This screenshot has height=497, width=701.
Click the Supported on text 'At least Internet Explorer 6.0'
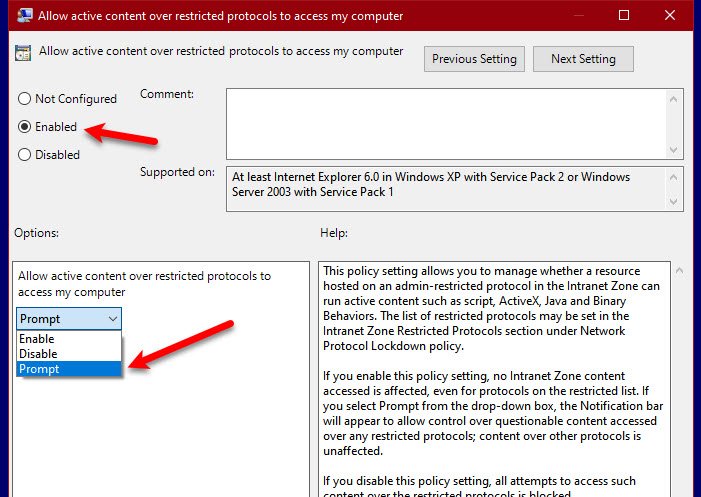coord(306,177)
